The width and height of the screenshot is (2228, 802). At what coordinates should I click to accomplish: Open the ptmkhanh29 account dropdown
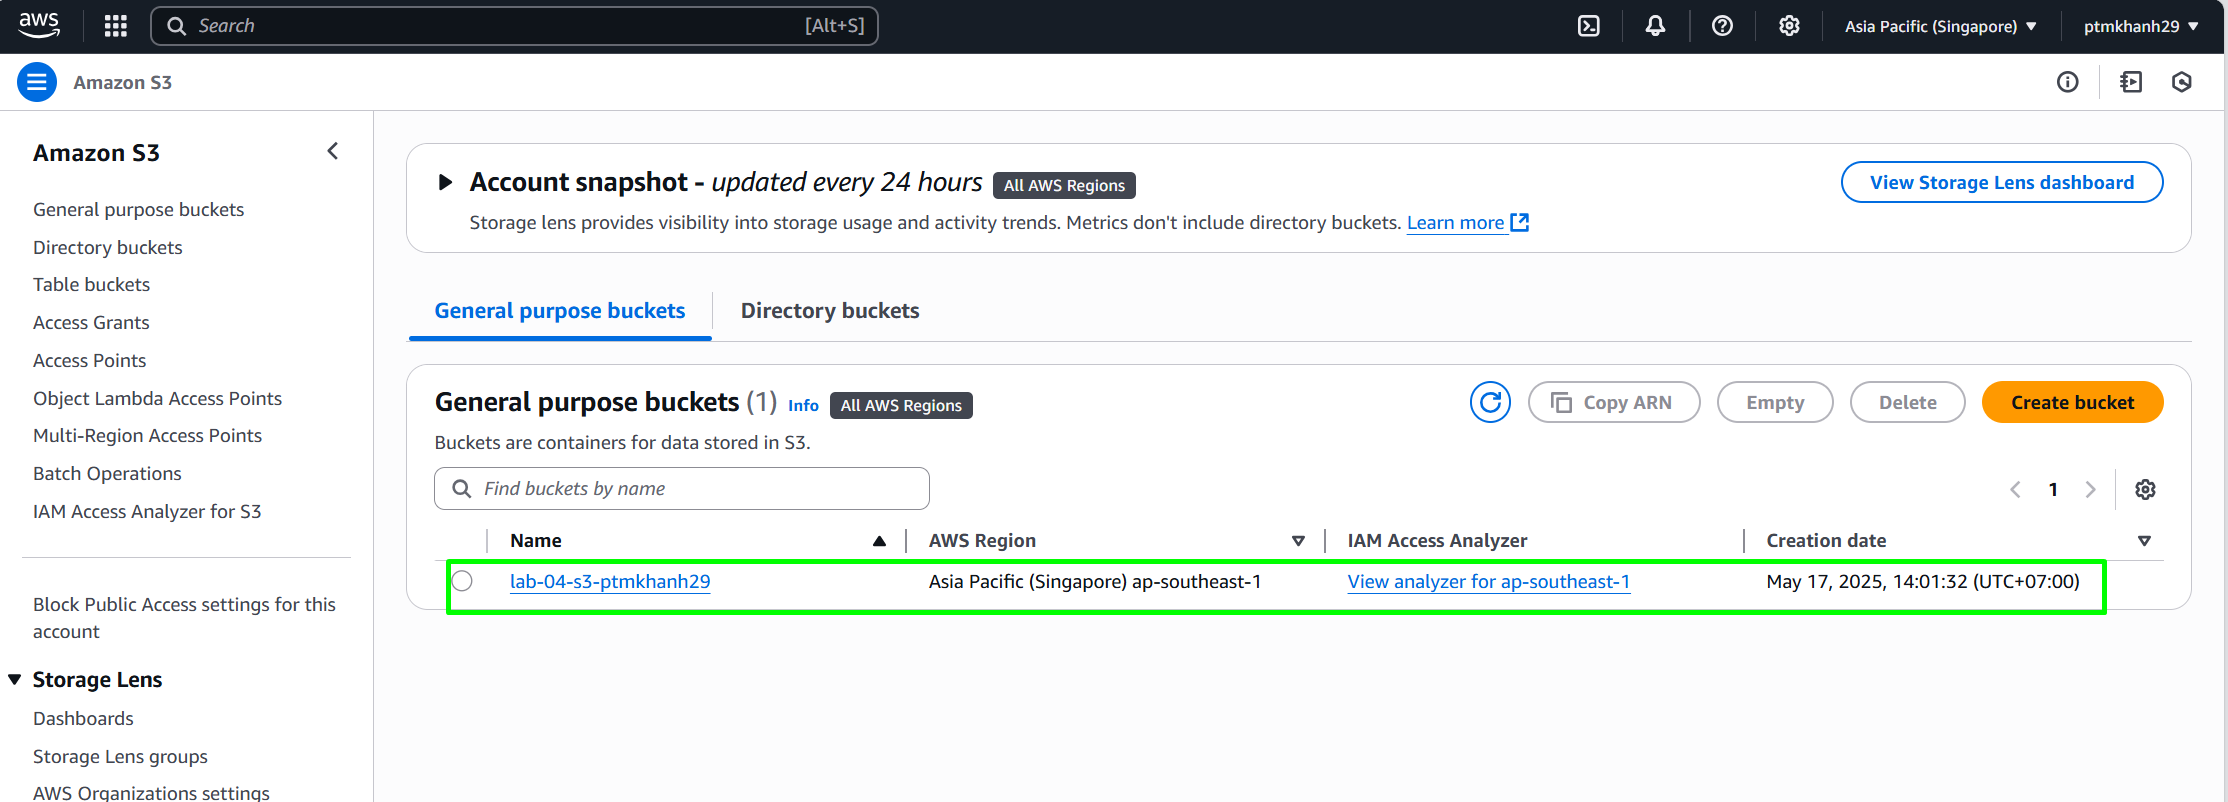tap(2141, 26)
